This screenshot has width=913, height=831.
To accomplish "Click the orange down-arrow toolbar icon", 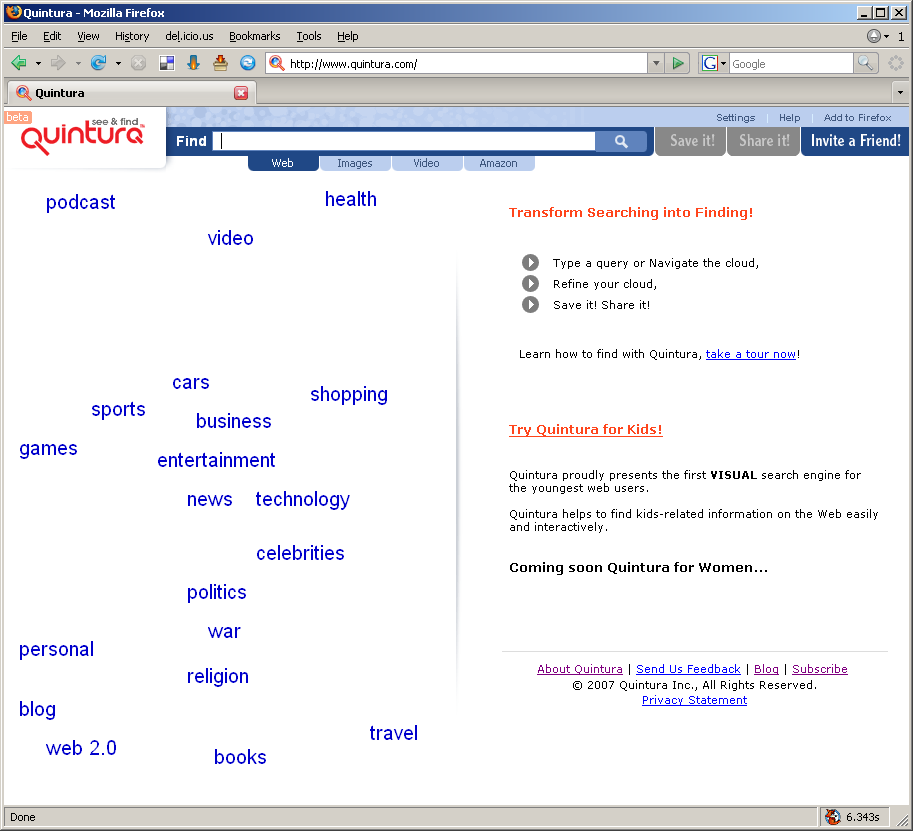I will (x=193, y=63).
